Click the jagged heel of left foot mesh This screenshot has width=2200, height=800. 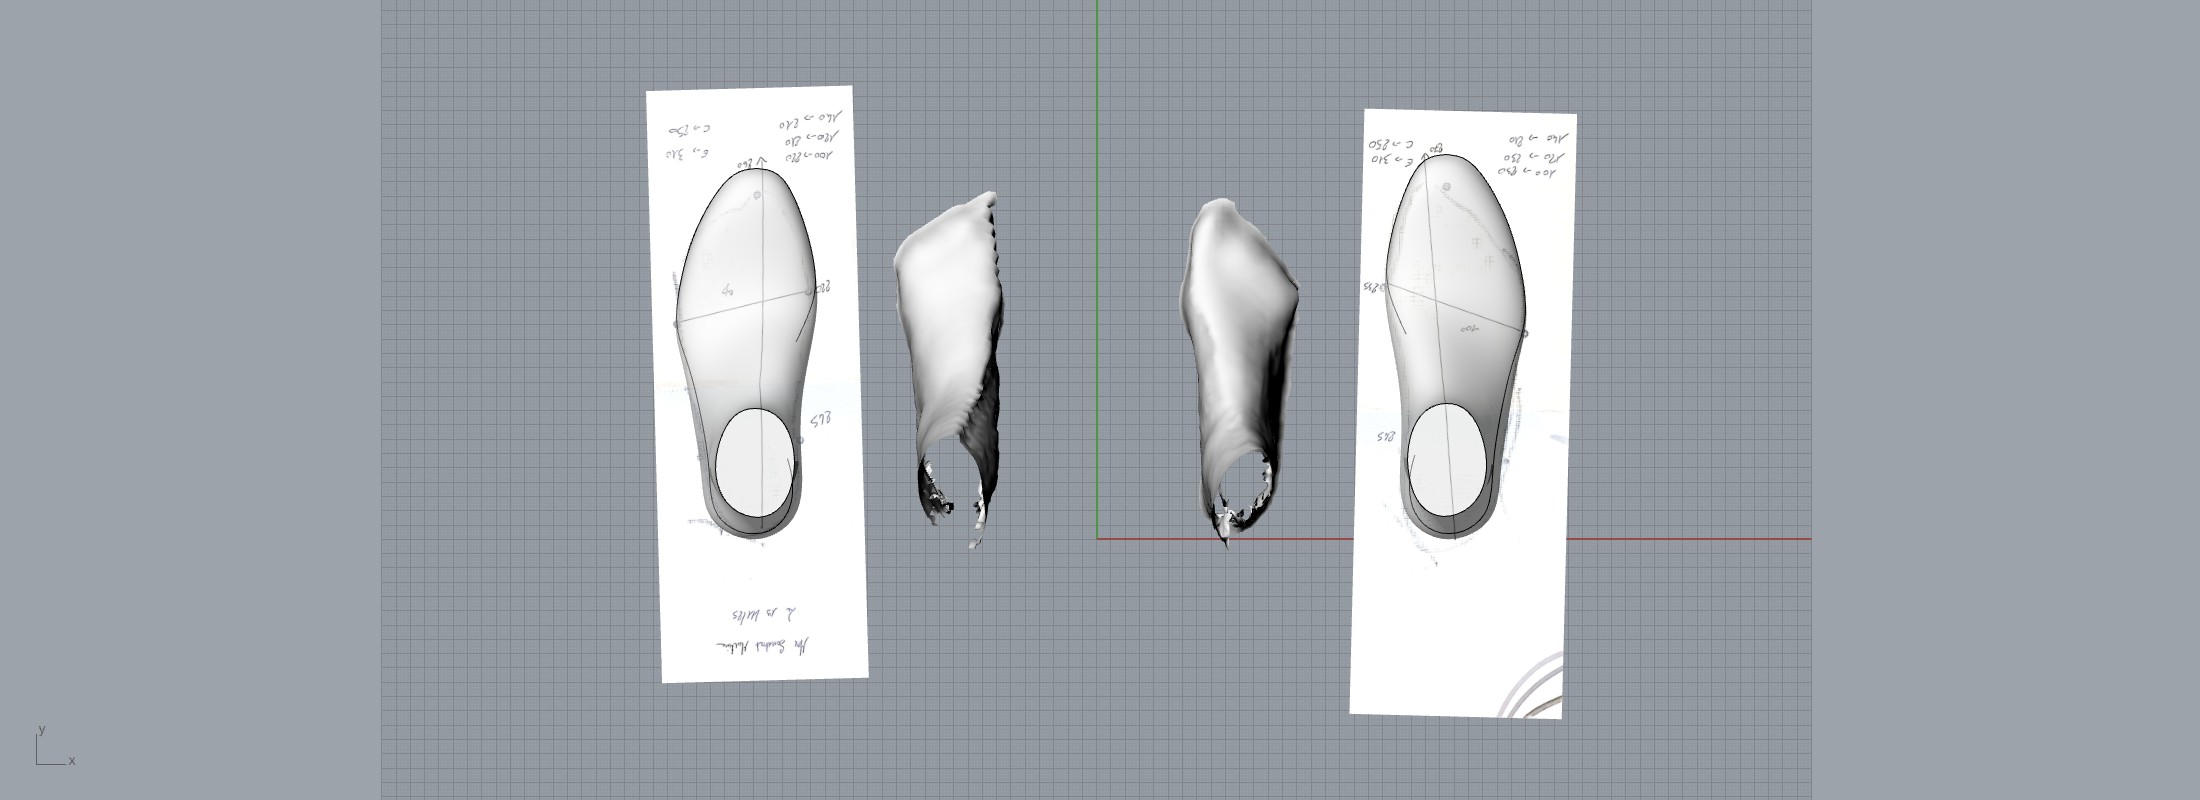point(950,500)
